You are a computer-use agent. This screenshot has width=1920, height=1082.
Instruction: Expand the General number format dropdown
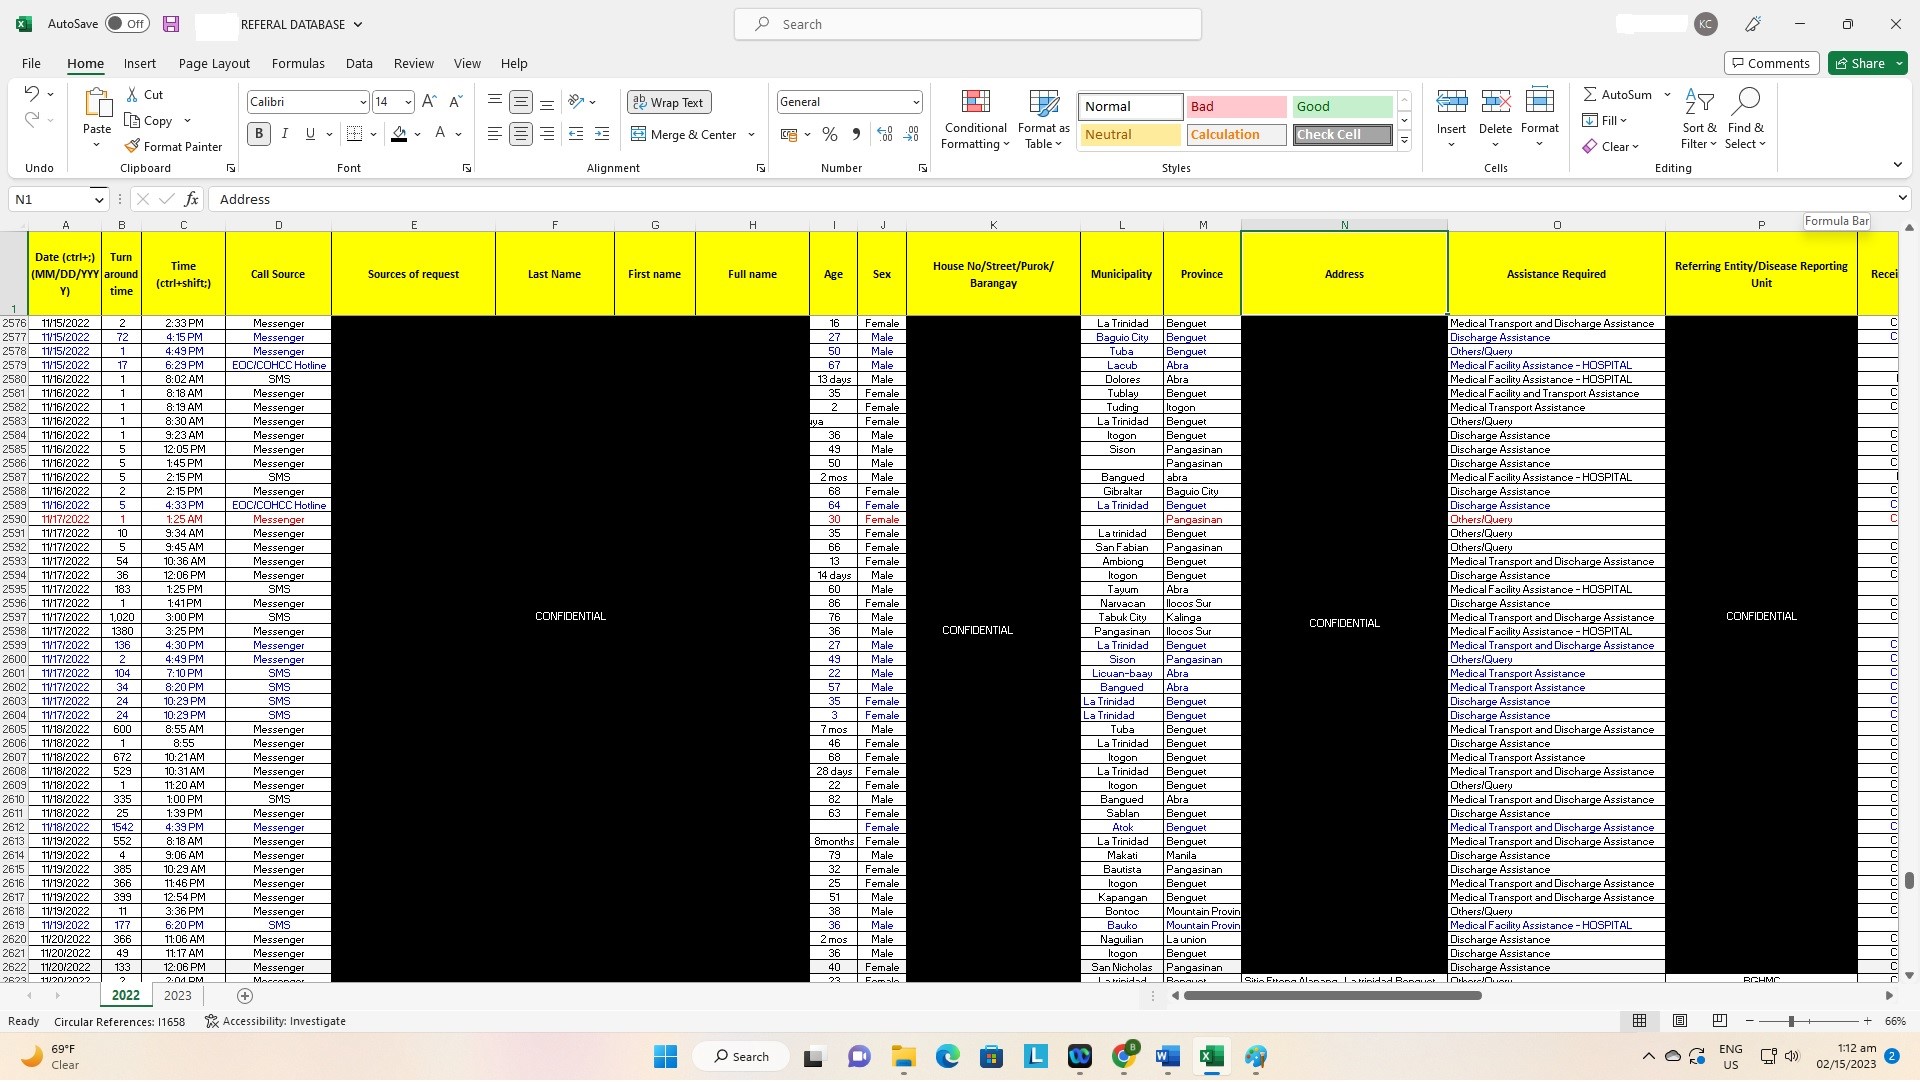(915, 103)
